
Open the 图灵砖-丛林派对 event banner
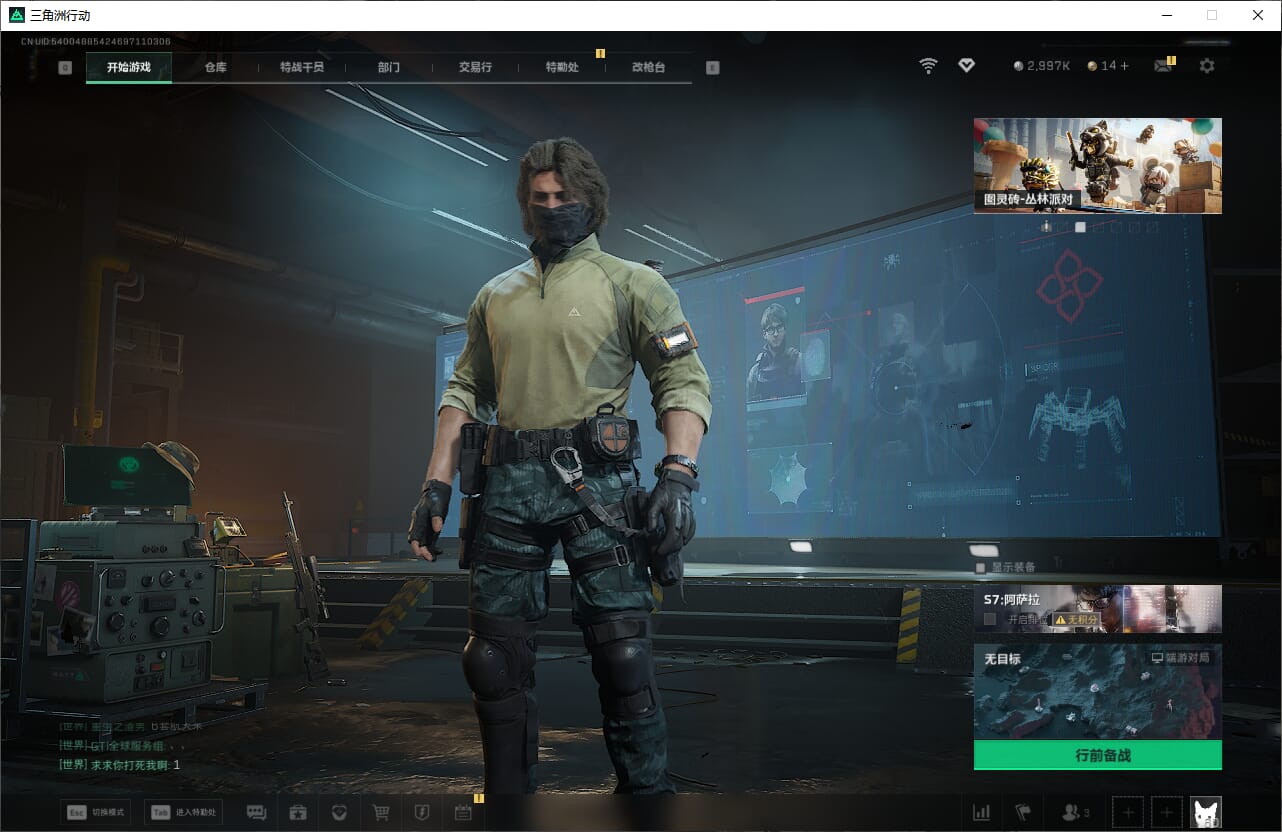click(x=1097, y=165)
